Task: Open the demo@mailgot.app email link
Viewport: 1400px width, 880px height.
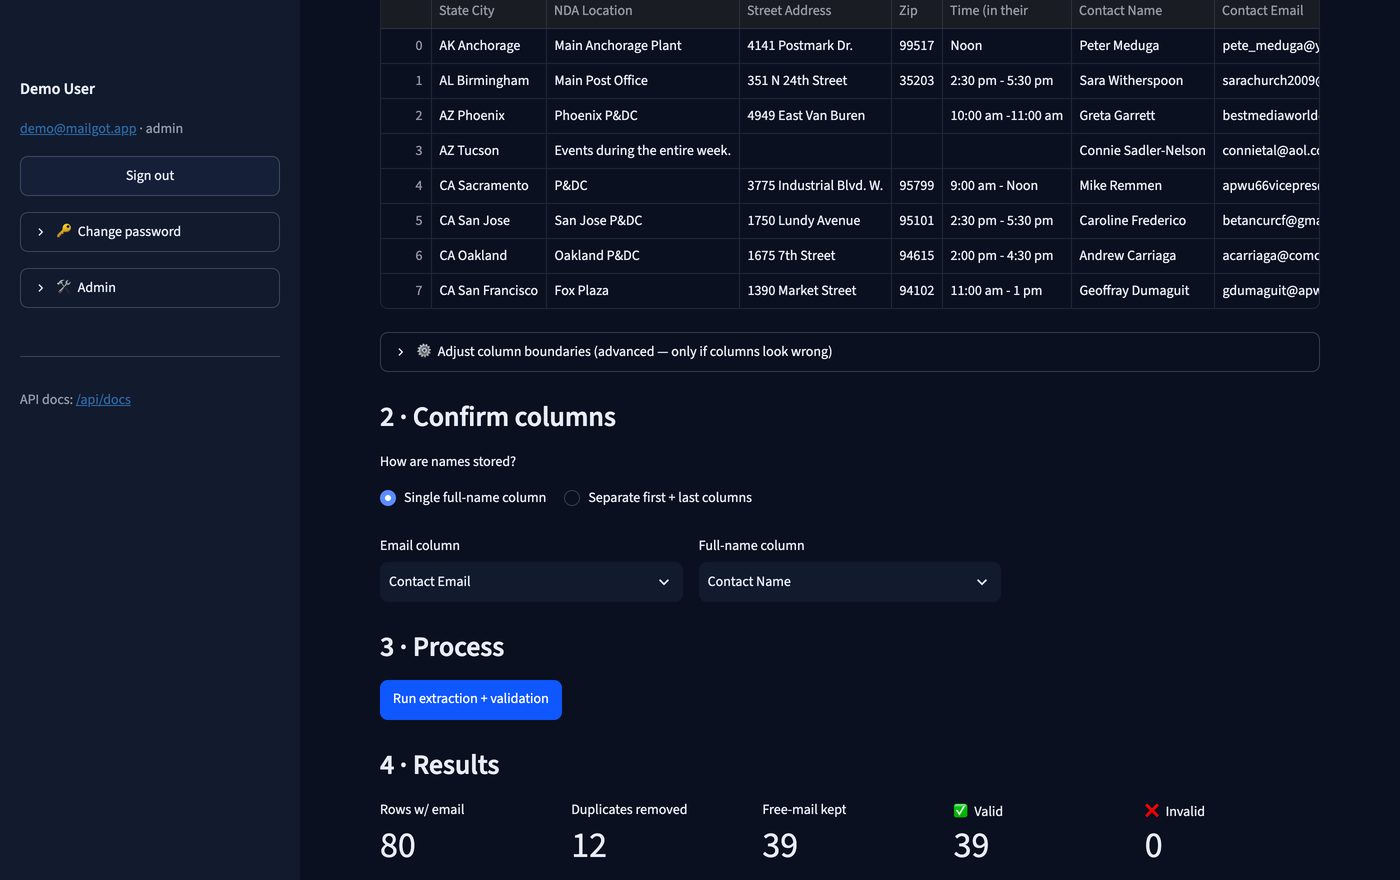Action: (78, 128)
